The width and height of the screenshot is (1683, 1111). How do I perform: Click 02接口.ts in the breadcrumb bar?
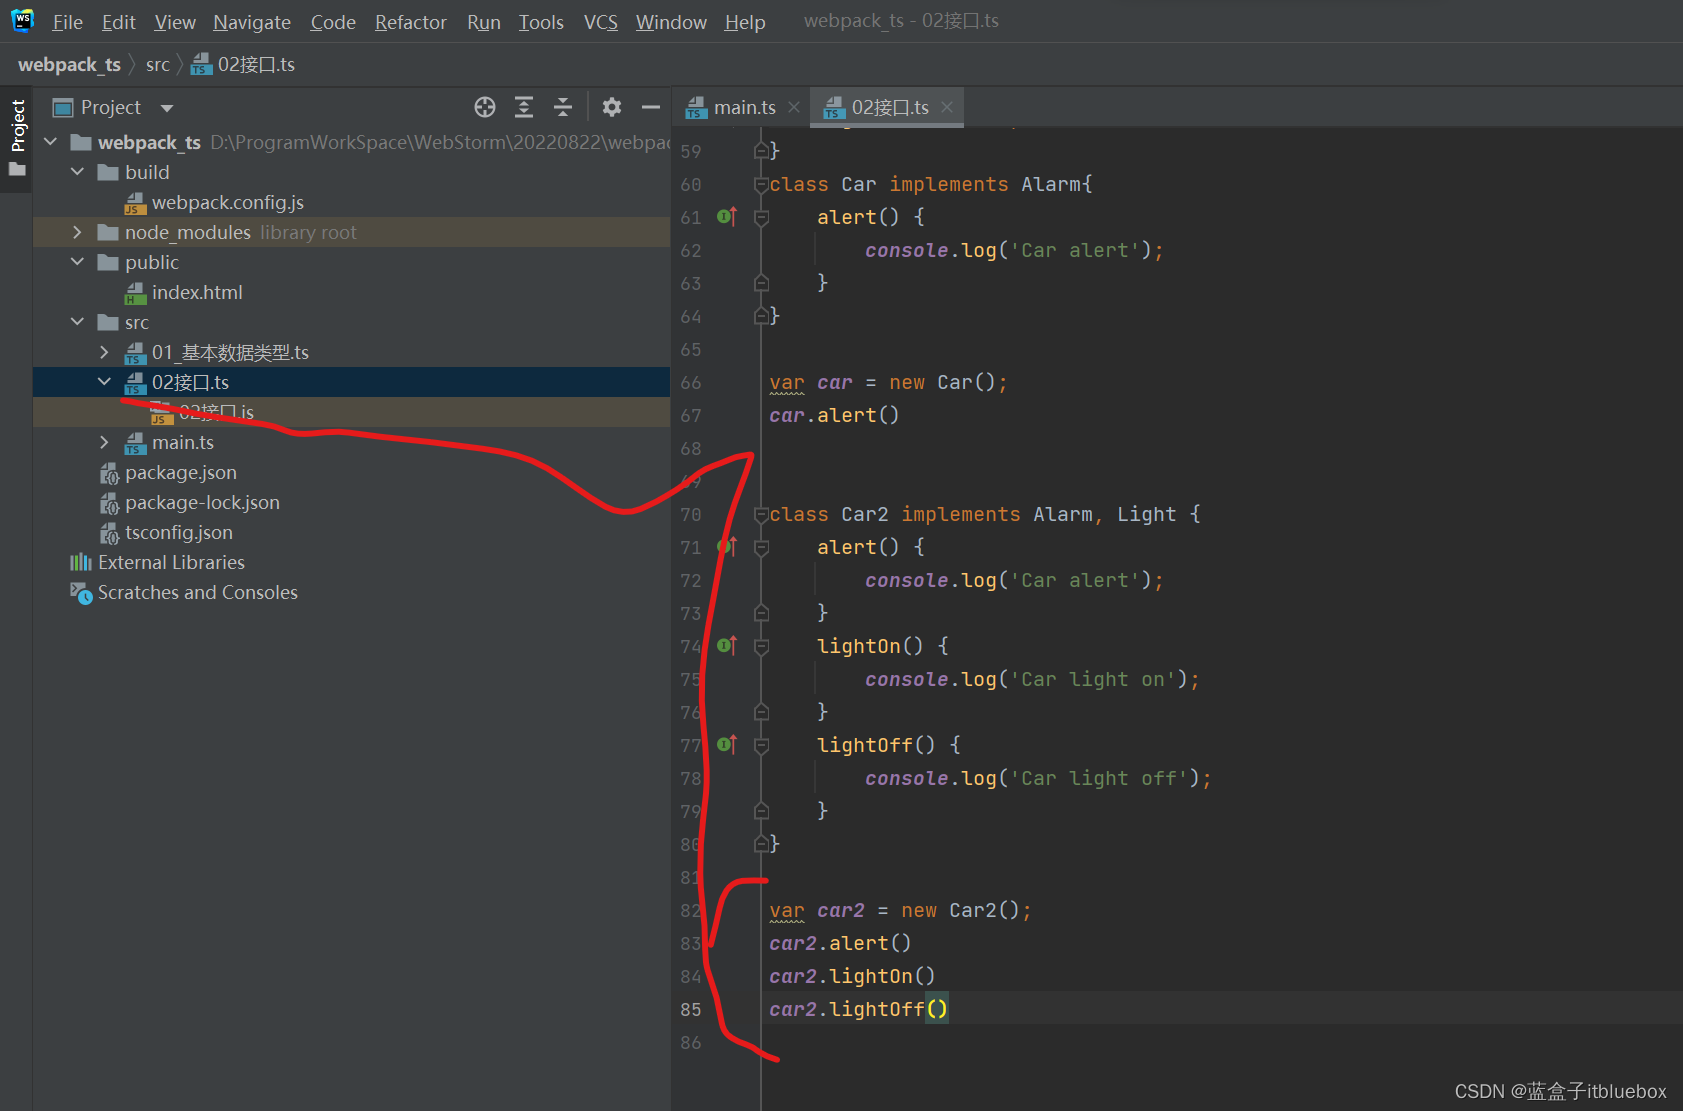(x=243, y=65)
